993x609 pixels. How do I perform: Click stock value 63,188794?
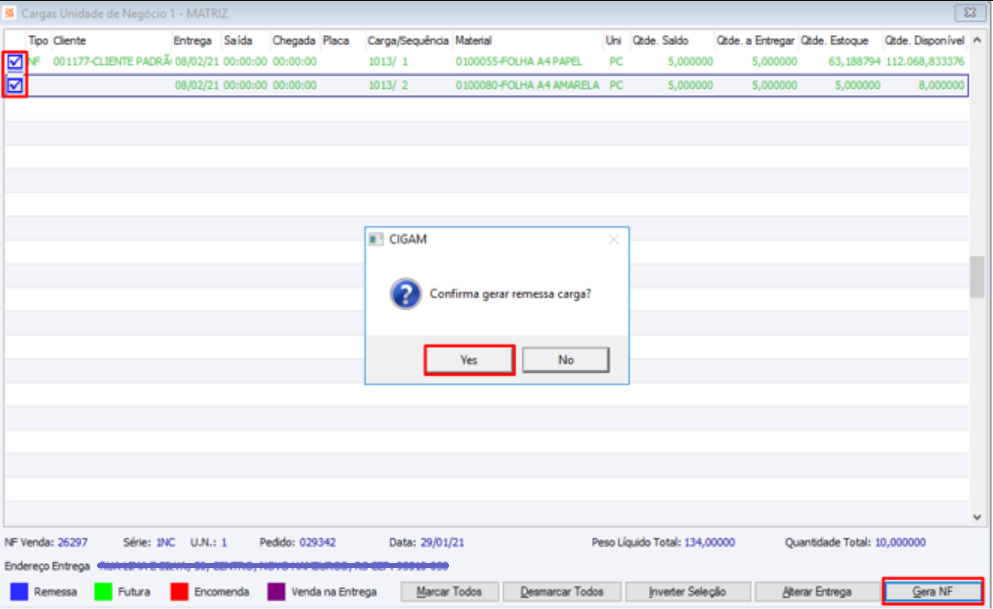pyautogui.click(x=854, y=61)
